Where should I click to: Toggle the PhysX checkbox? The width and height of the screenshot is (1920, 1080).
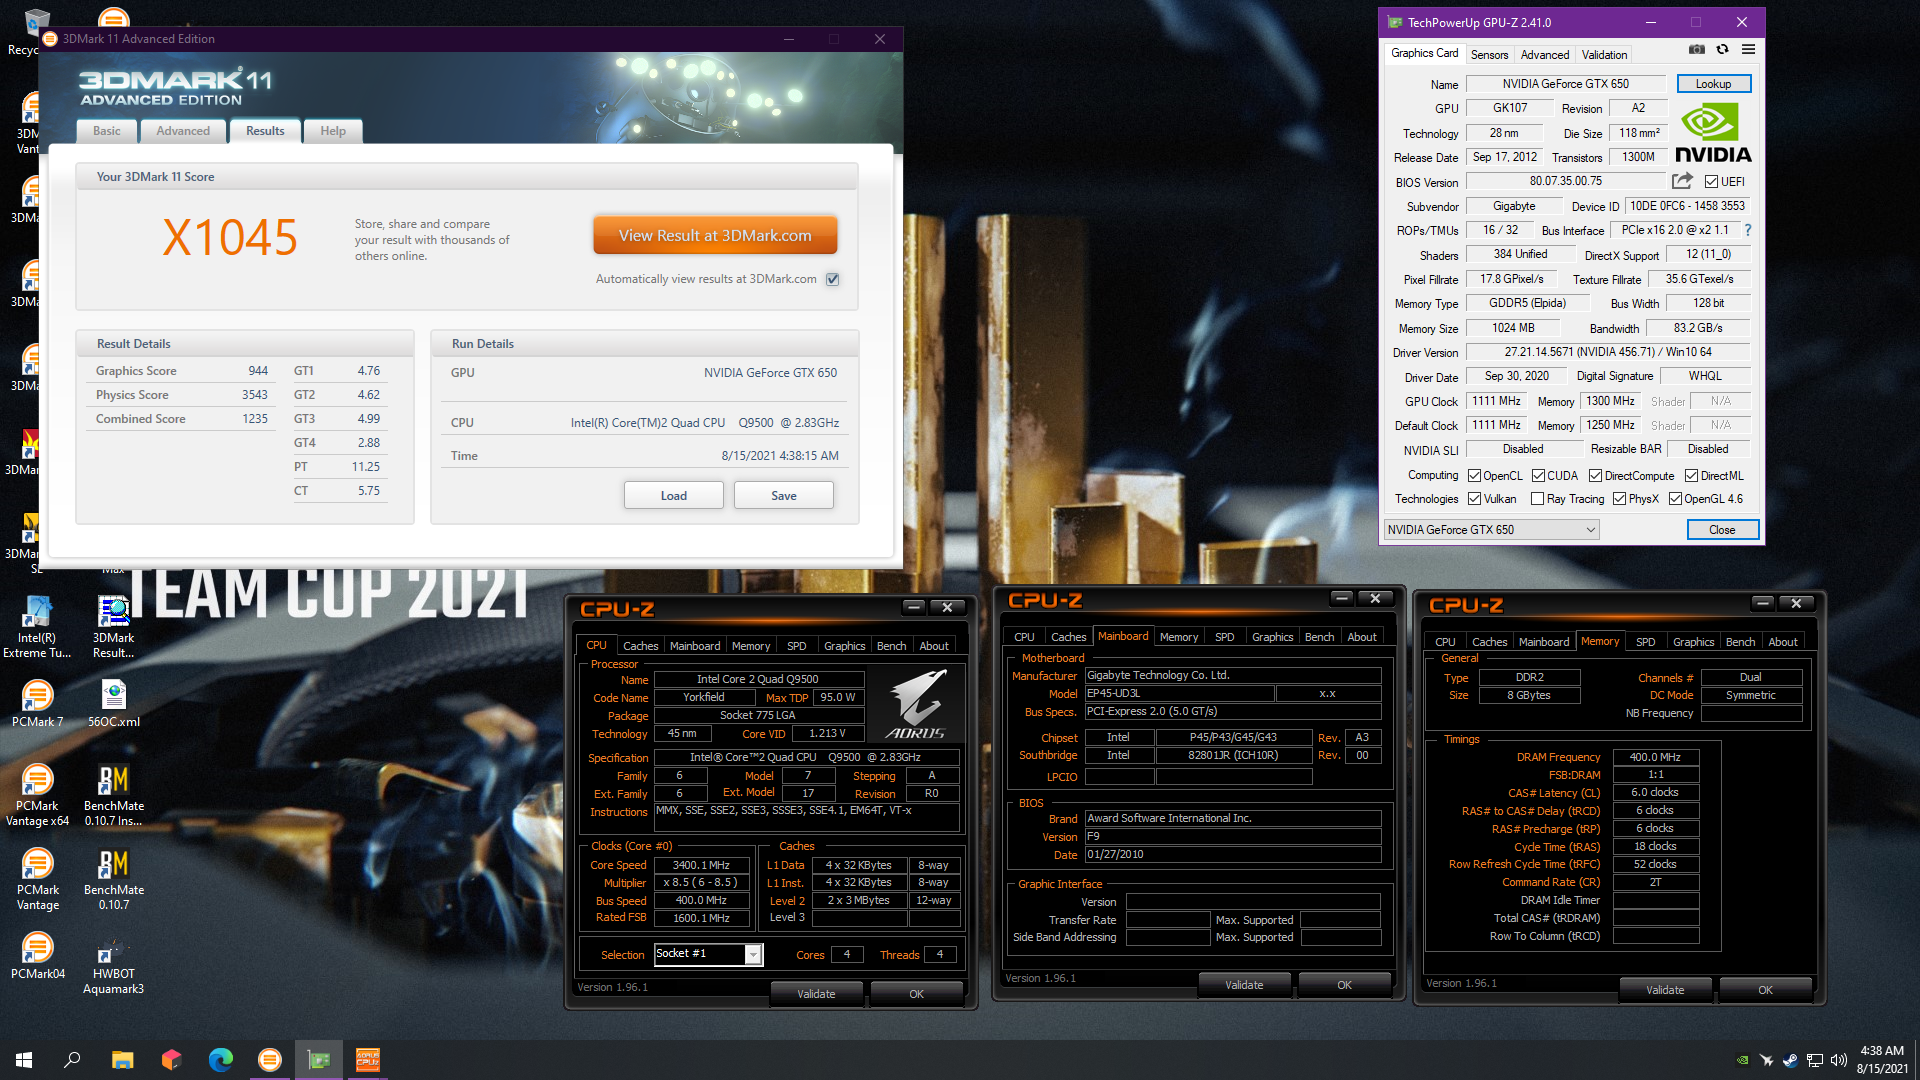tap(1619, 499)
